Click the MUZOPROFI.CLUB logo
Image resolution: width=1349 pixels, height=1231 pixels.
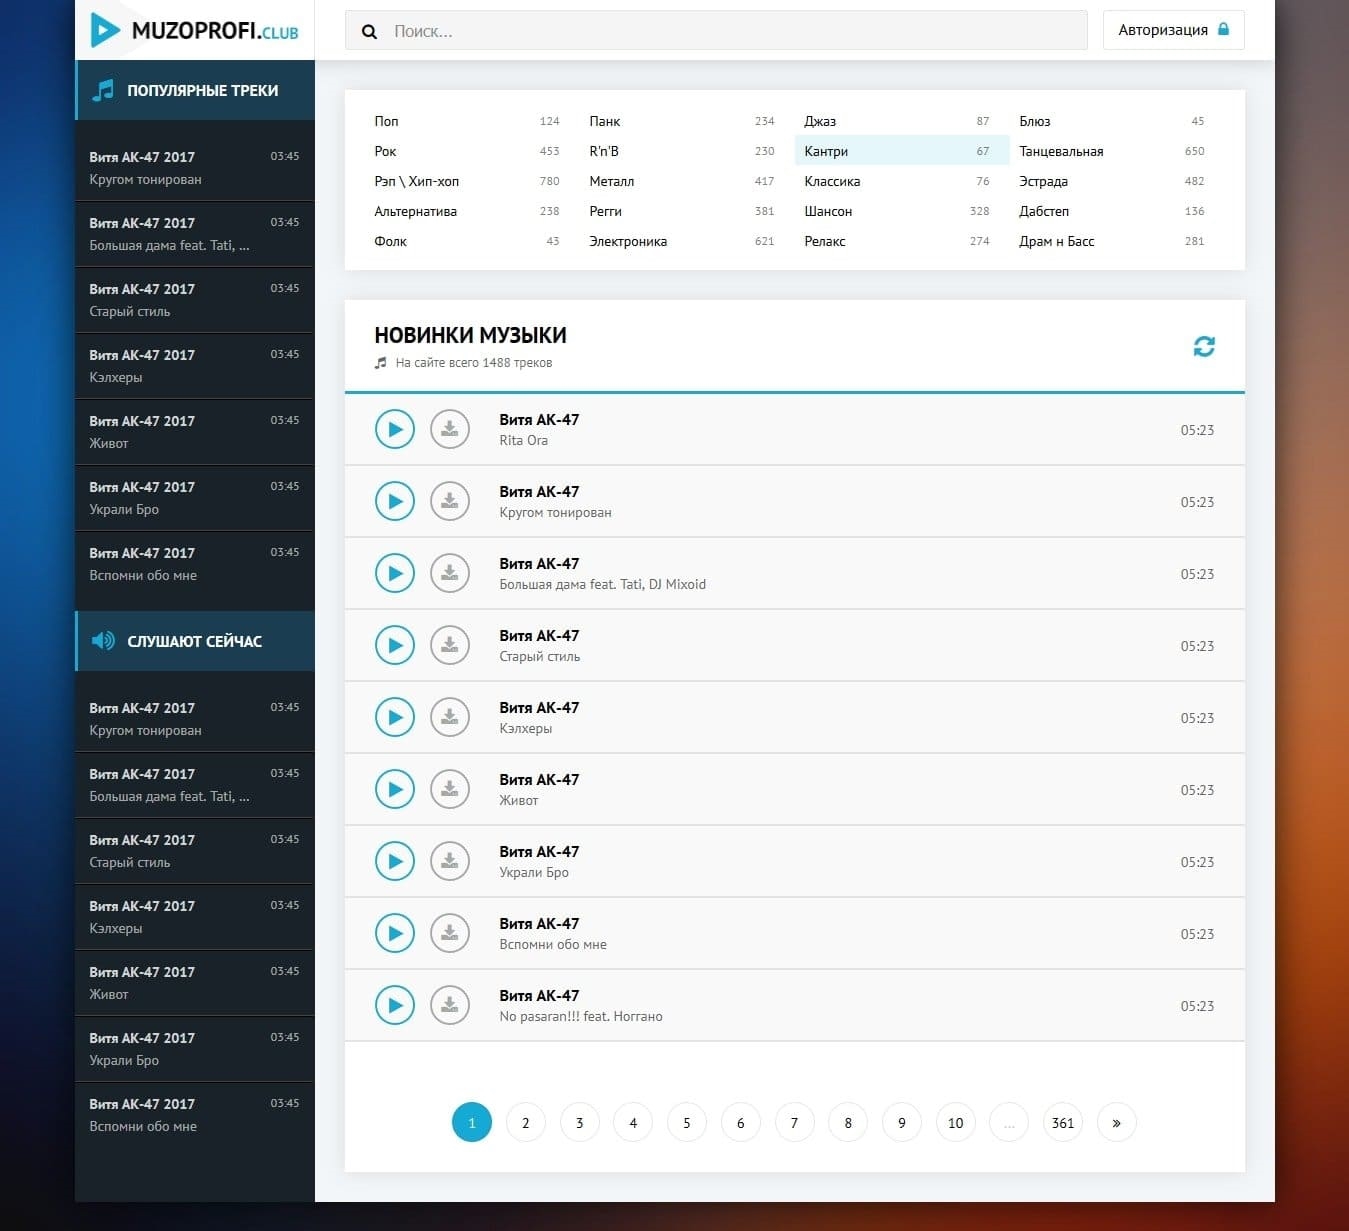195,30
